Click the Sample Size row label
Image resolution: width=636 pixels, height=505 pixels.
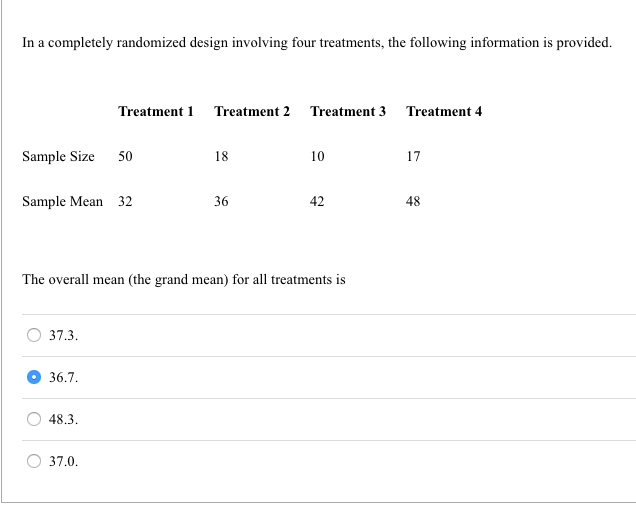click(58, 156)
